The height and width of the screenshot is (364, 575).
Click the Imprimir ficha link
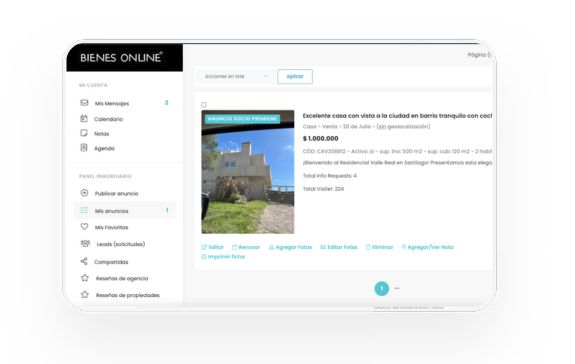tap(223, 257)
